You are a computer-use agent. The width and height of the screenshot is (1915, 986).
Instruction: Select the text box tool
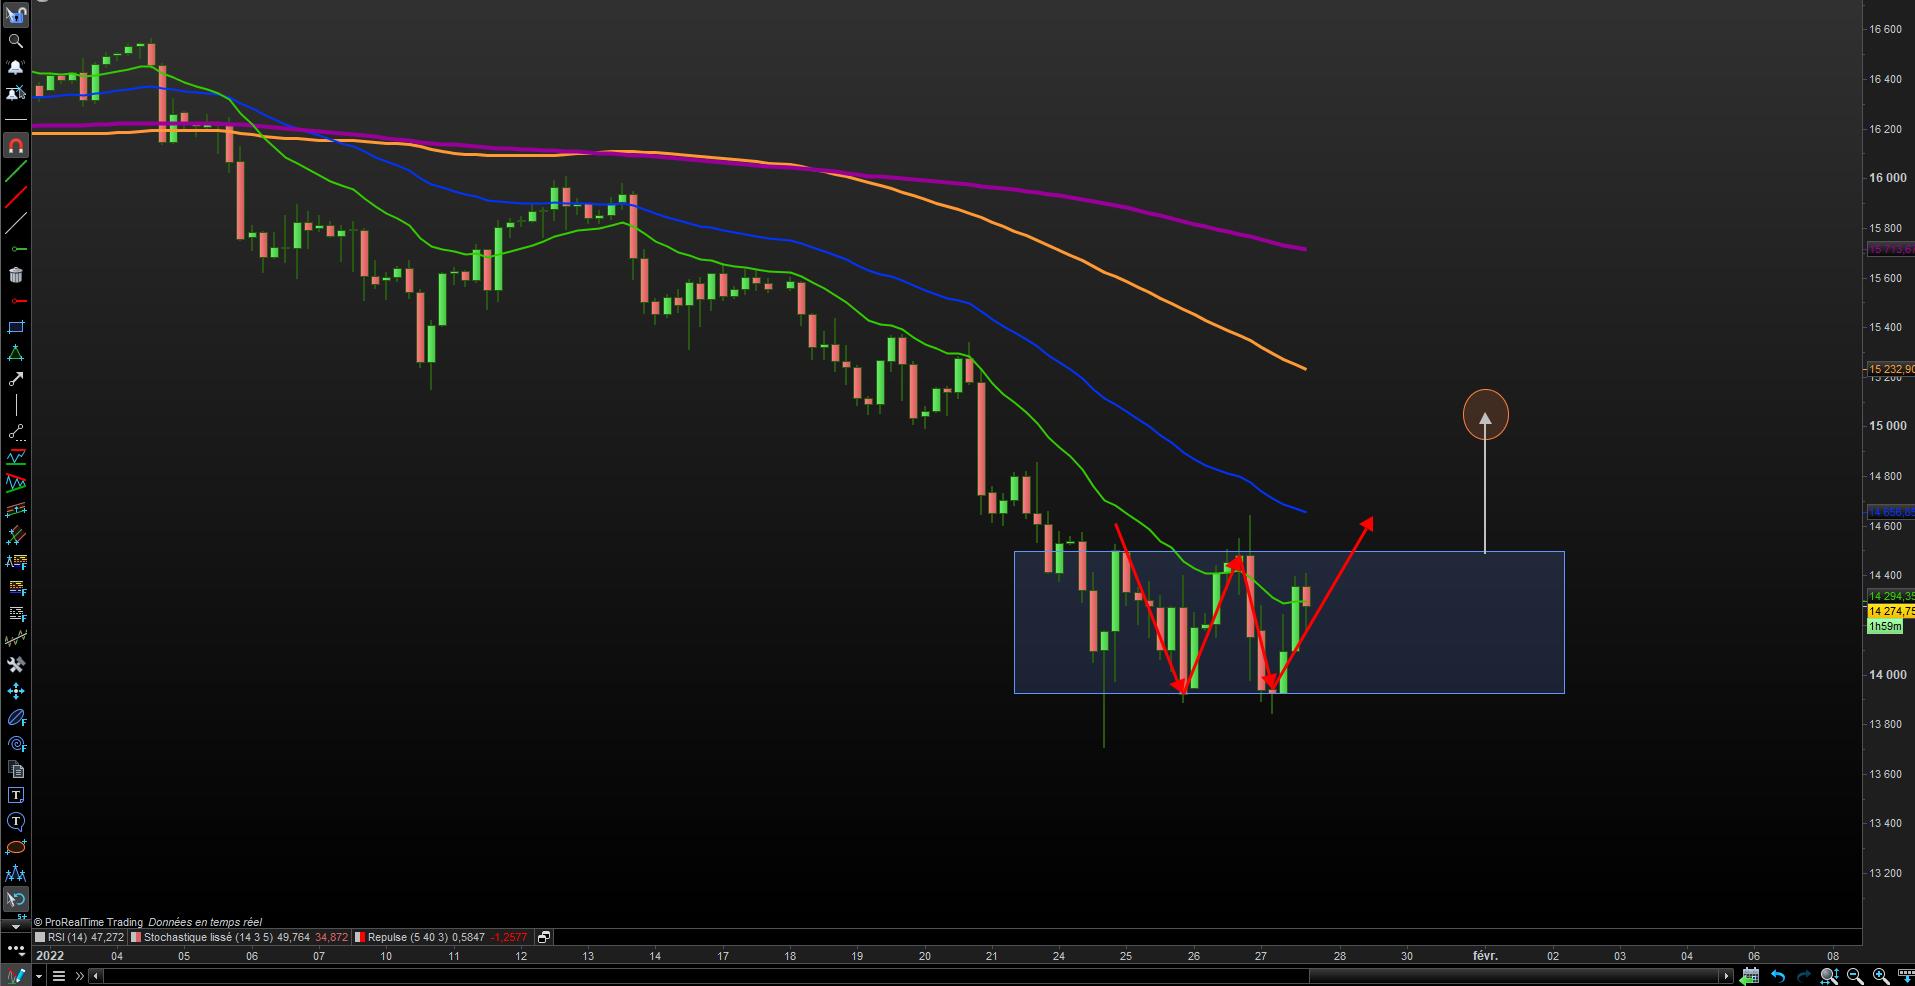coord(15,795)
